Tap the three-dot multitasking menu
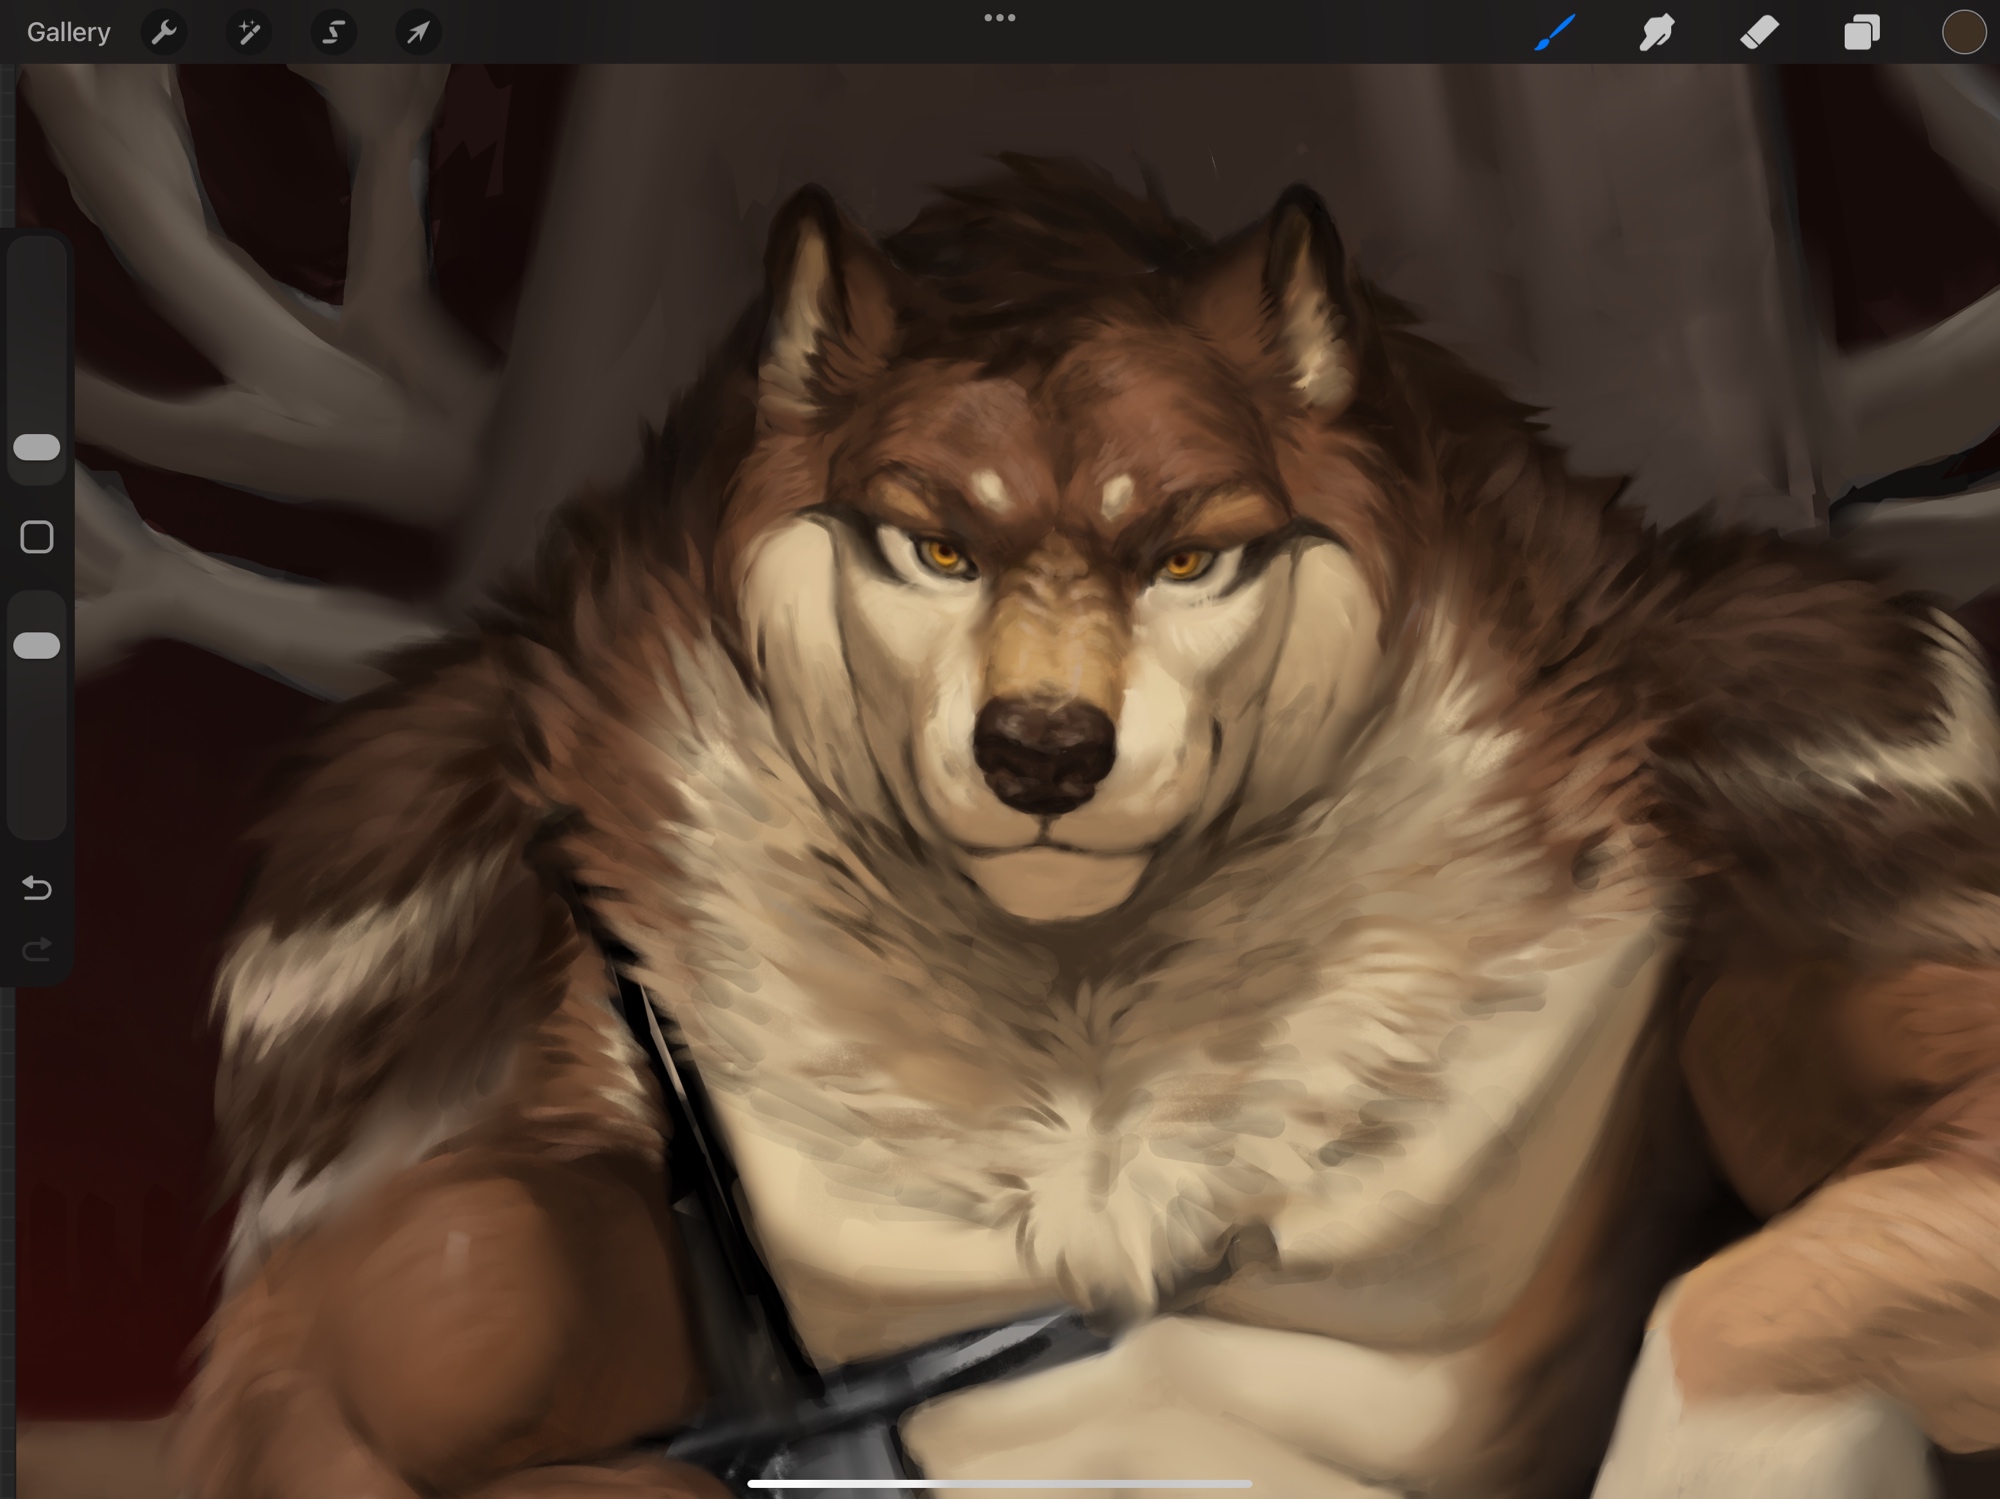Viewport: 2000px width, 1499px height. [999, 18]
